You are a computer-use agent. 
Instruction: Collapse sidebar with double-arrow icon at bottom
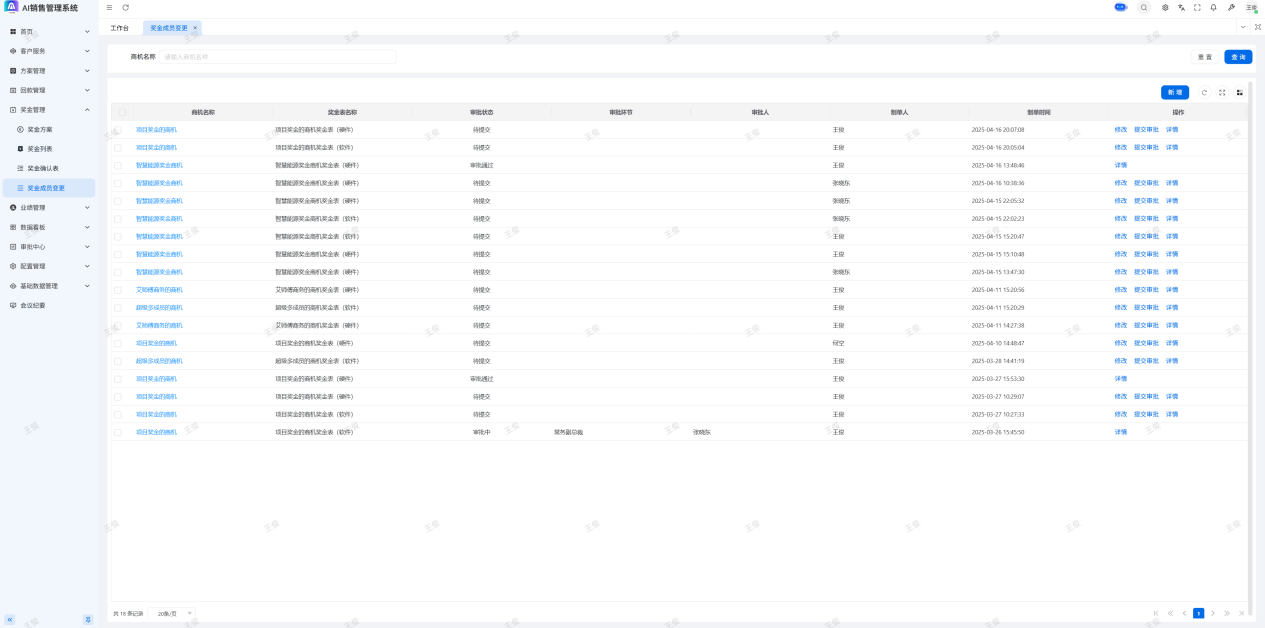coord(10,619)
